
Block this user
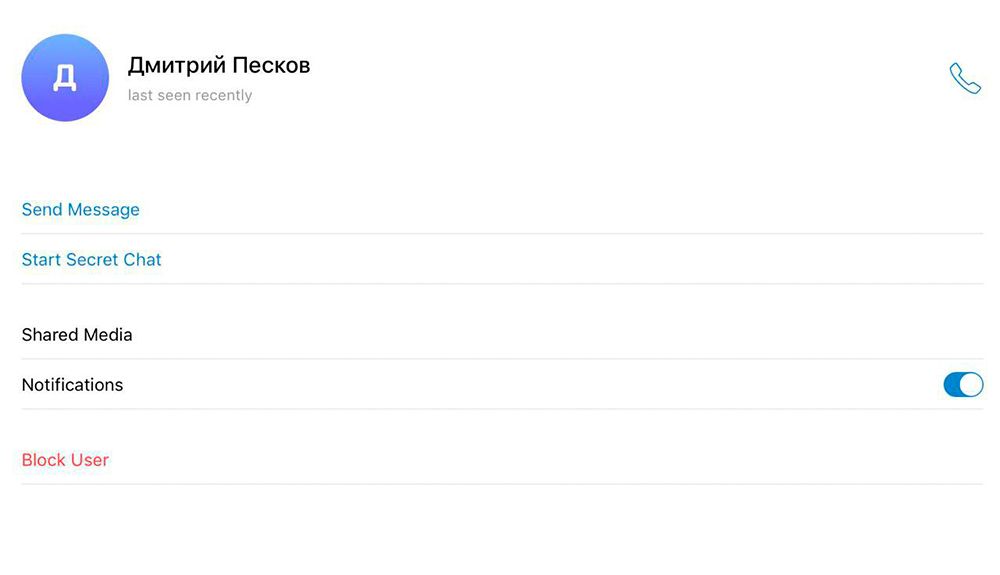pyautogui.click(x=65, y=460)
